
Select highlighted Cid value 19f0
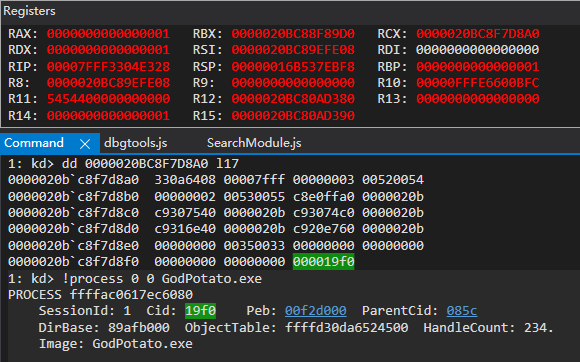[200, 311]
